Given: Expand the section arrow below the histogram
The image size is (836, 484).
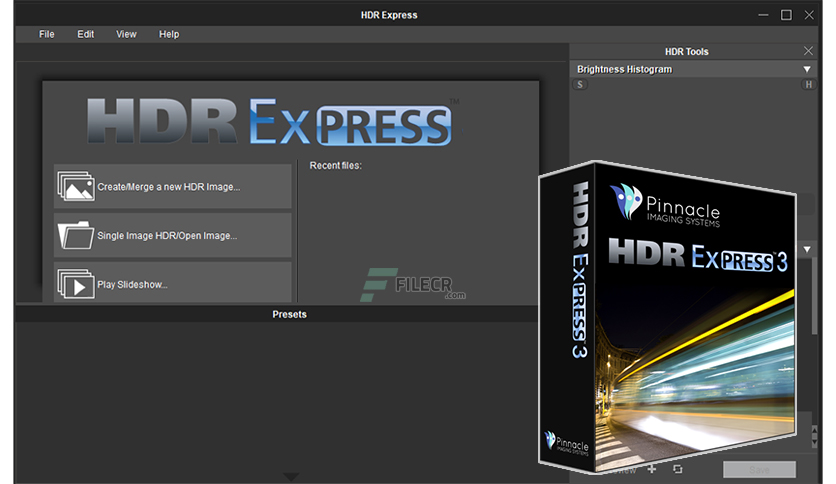Looking at the screenshot, I should point(807,249).
